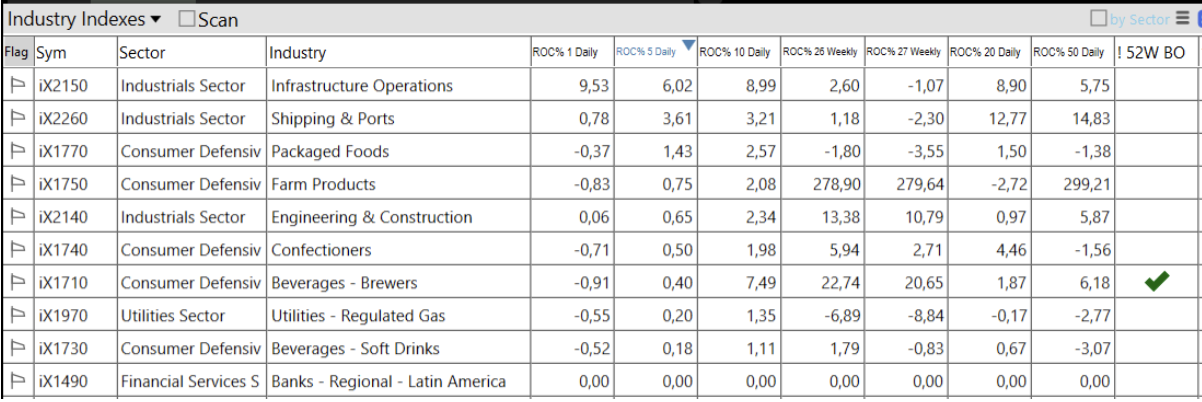1202x402 pixels.
Task: Click the ROC% 5 Daily sort arrow
Action: tap(687, 45)
